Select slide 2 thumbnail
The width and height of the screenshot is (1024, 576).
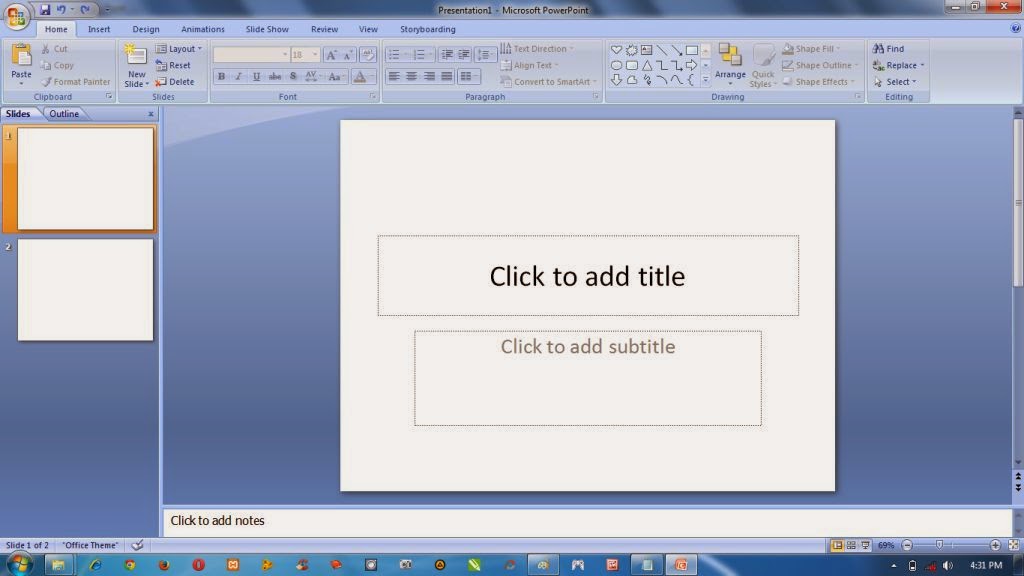tap(84, 290)
